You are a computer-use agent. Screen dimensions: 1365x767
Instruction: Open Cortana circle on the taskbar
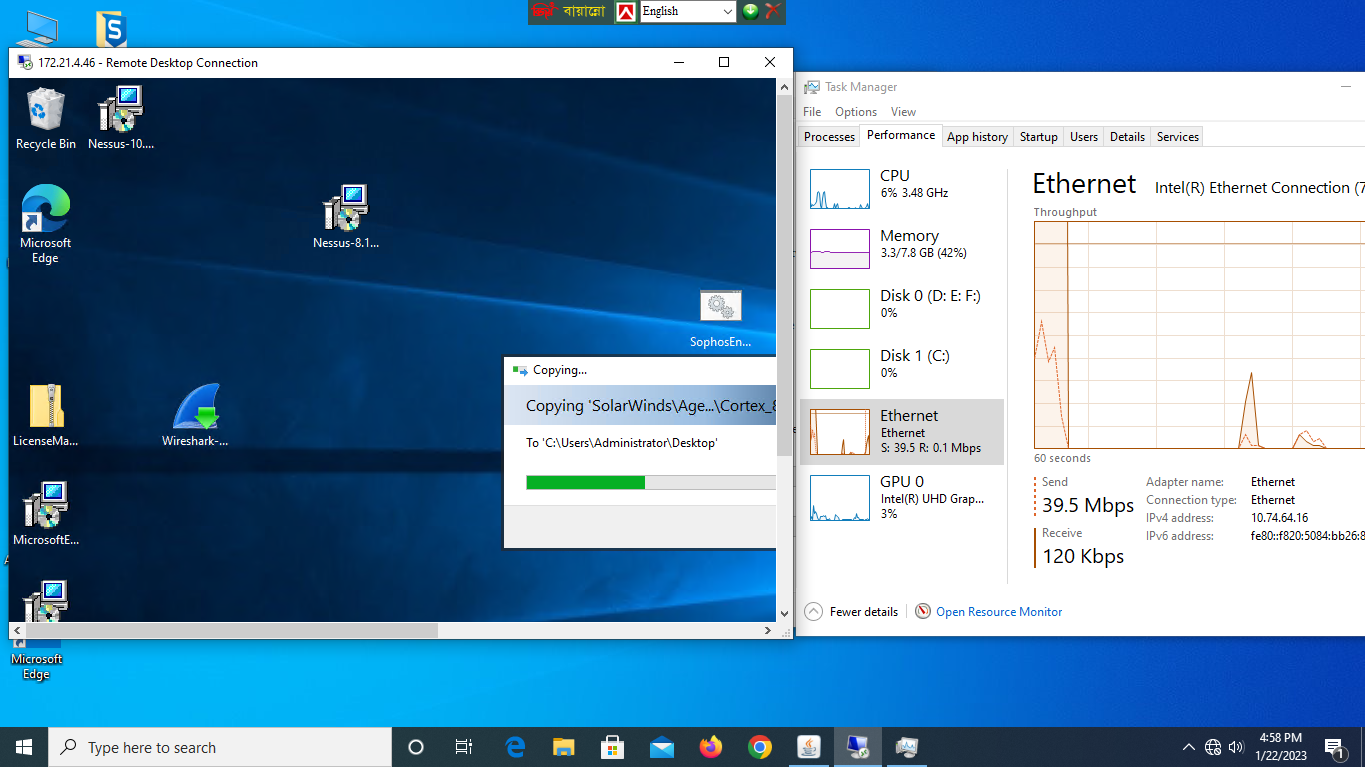point(416,747)
